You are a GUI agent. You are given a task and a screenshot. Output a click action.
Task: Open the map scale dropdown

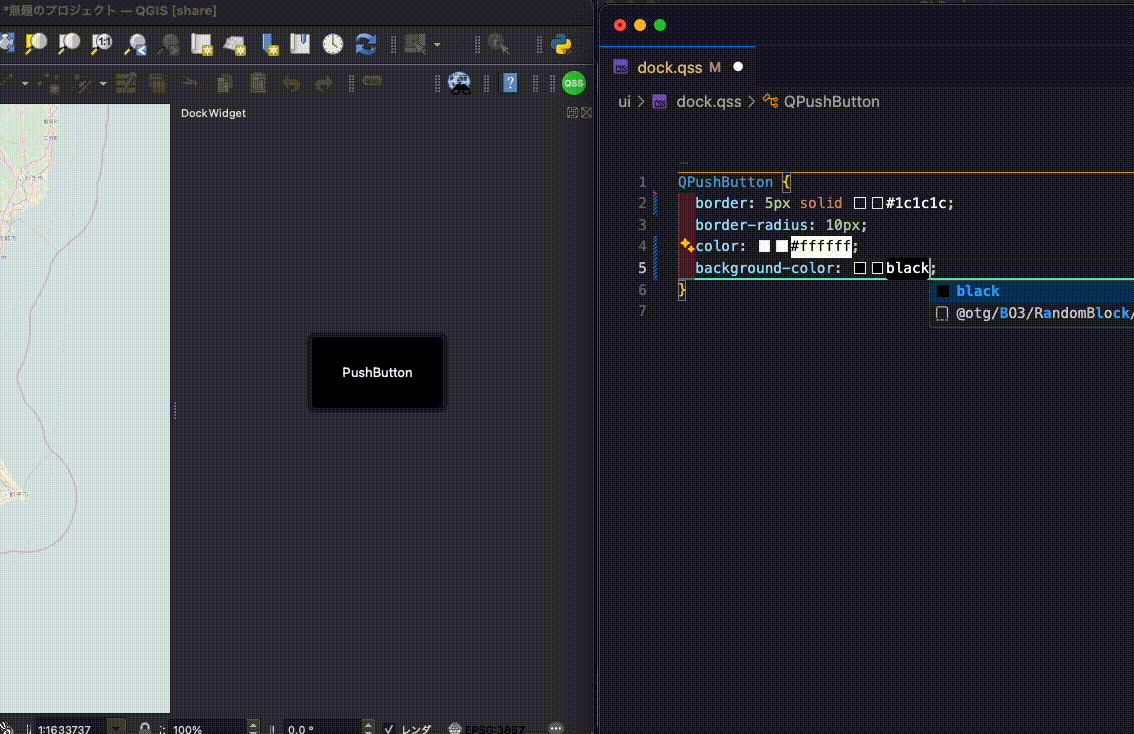tap(115, 727)
